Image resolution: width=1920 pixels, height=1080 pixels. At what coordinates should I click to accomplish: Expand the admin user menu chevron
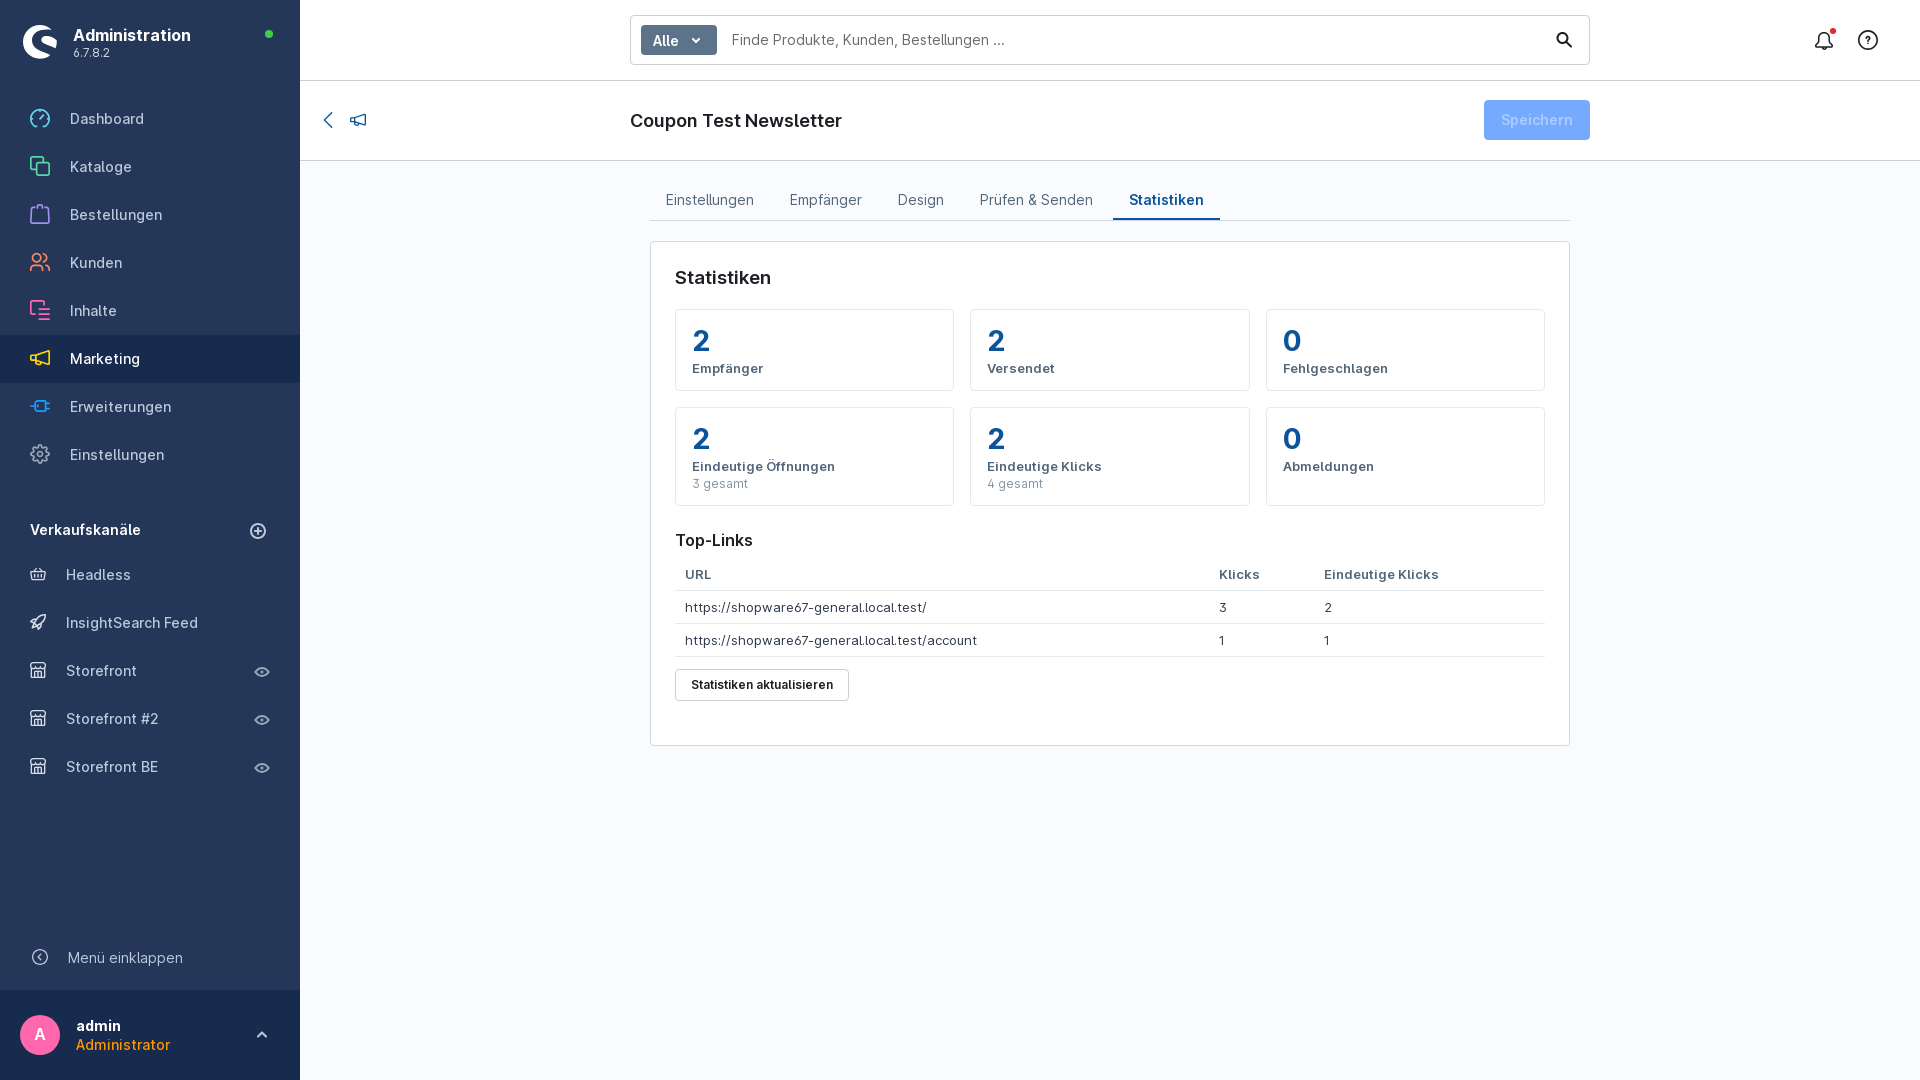pos(262,1035)
